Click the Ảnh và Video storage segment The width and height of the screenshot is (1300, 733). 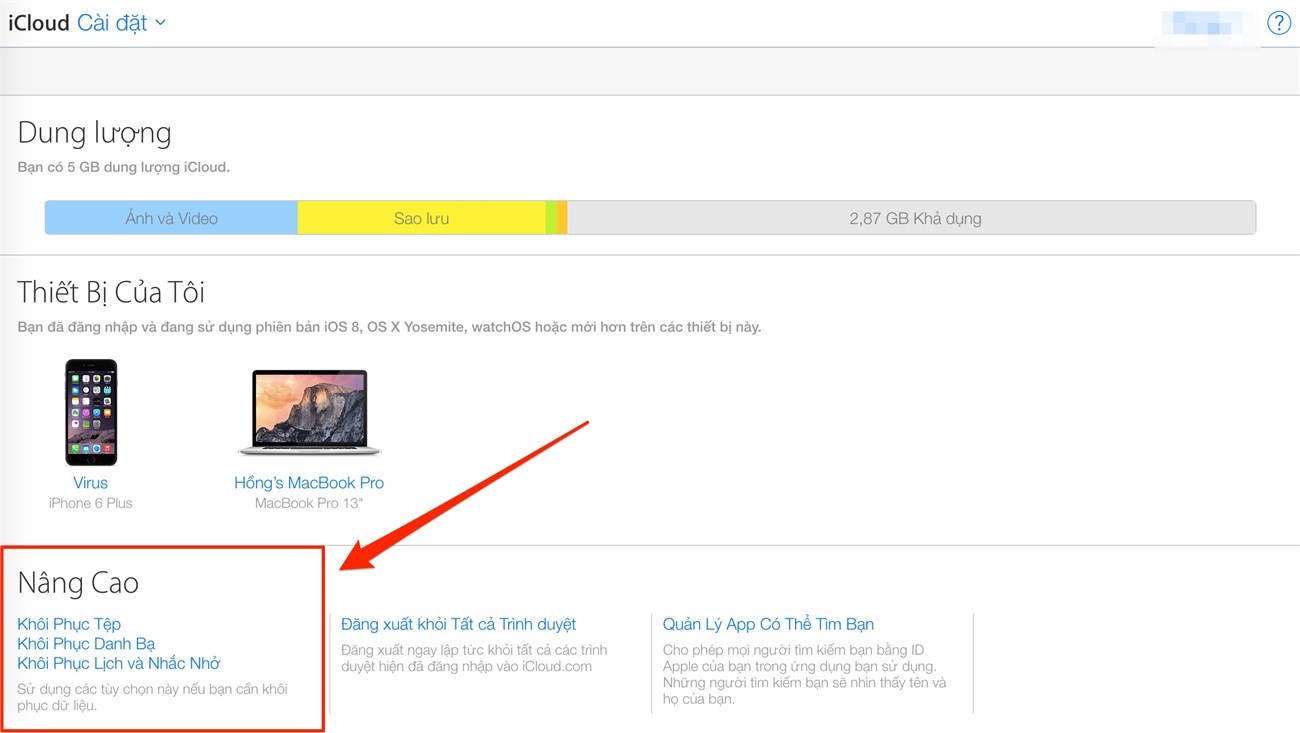tap(171, 218)
